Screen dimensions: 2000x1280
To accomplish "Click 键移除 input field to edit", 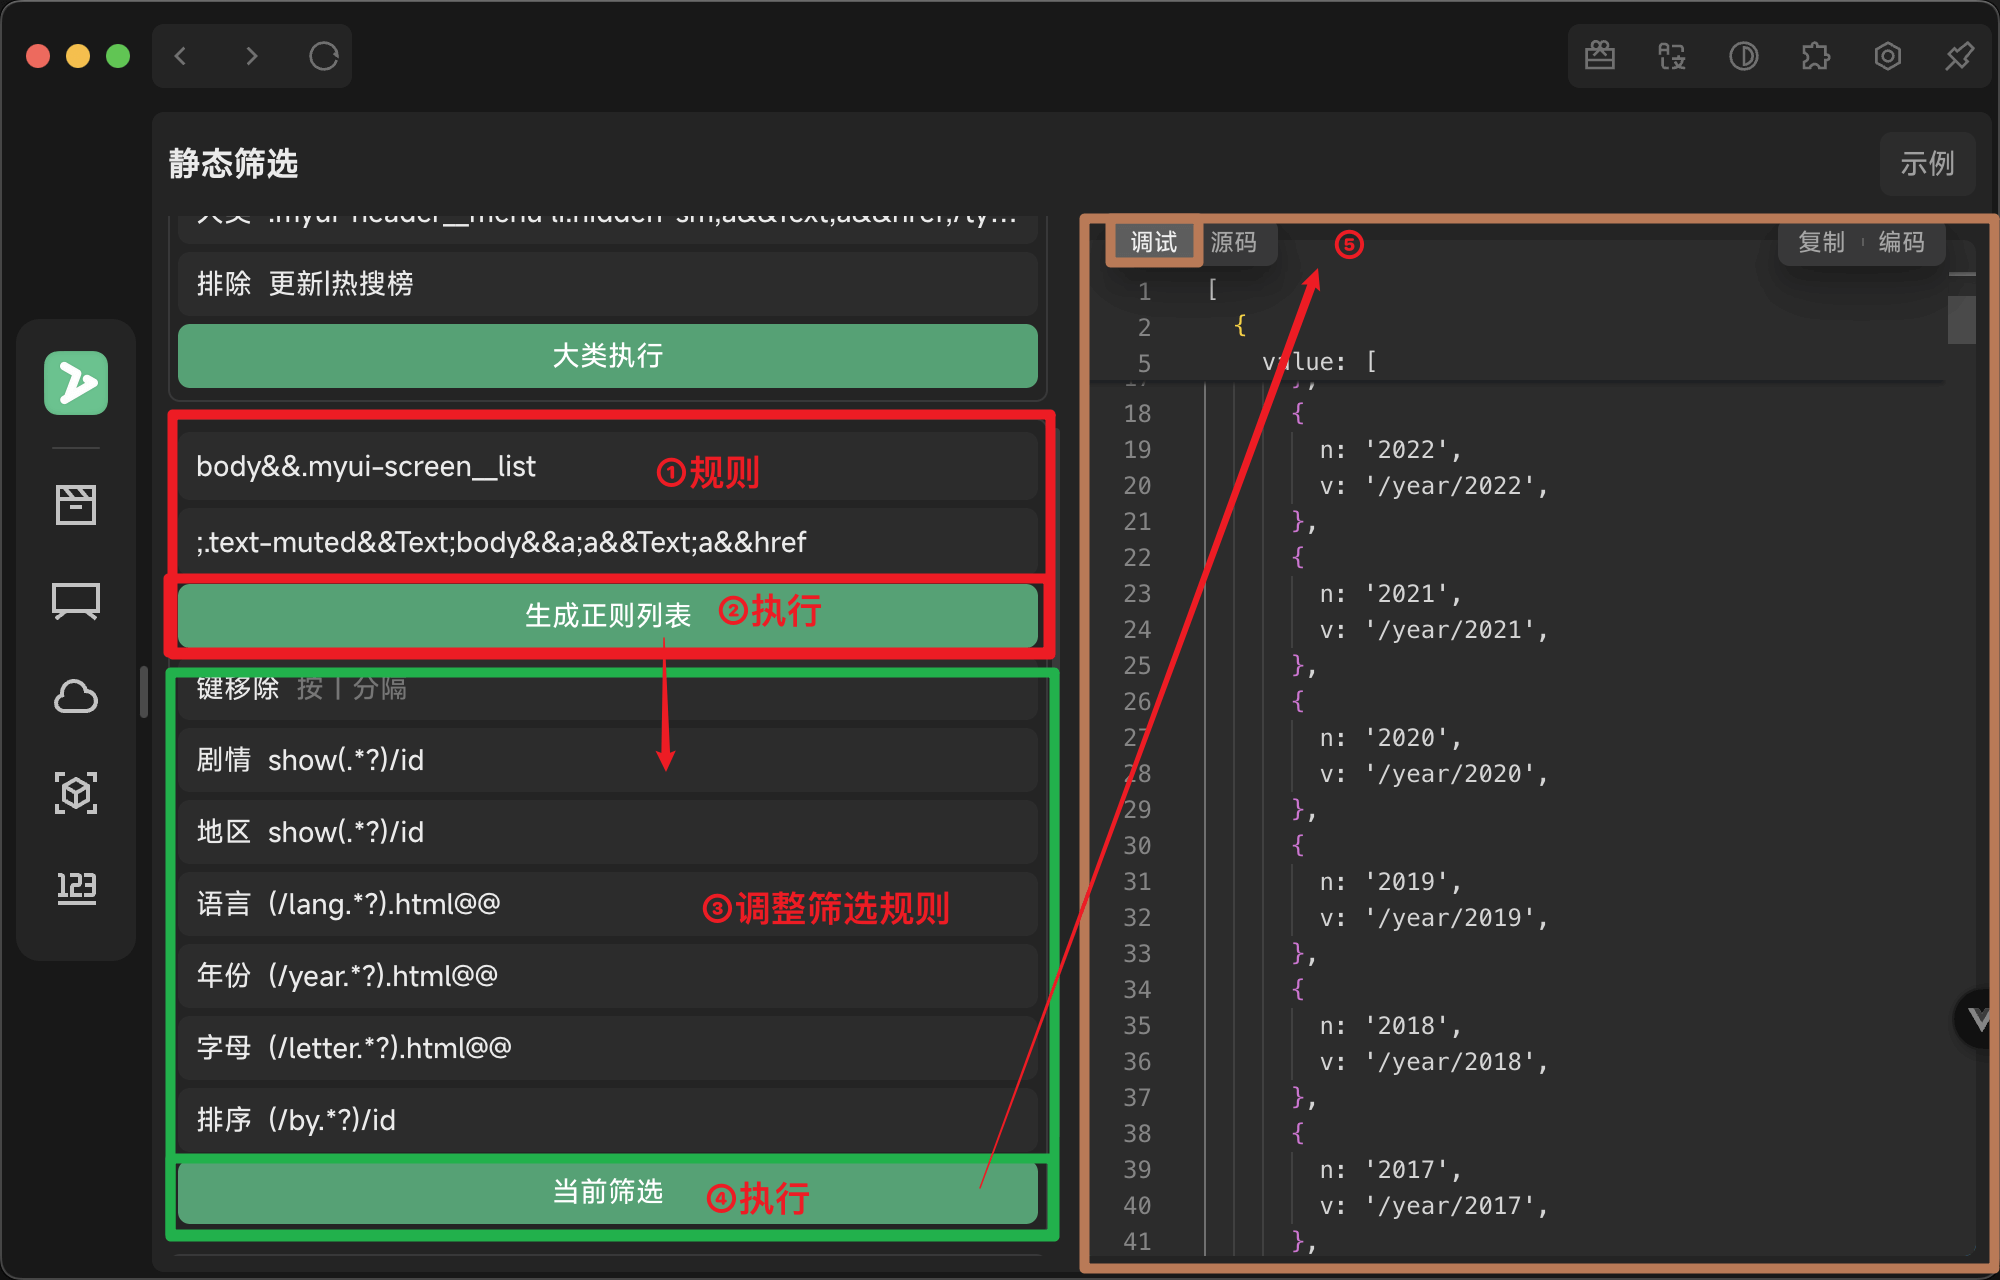I will click(x=612, y=688).
